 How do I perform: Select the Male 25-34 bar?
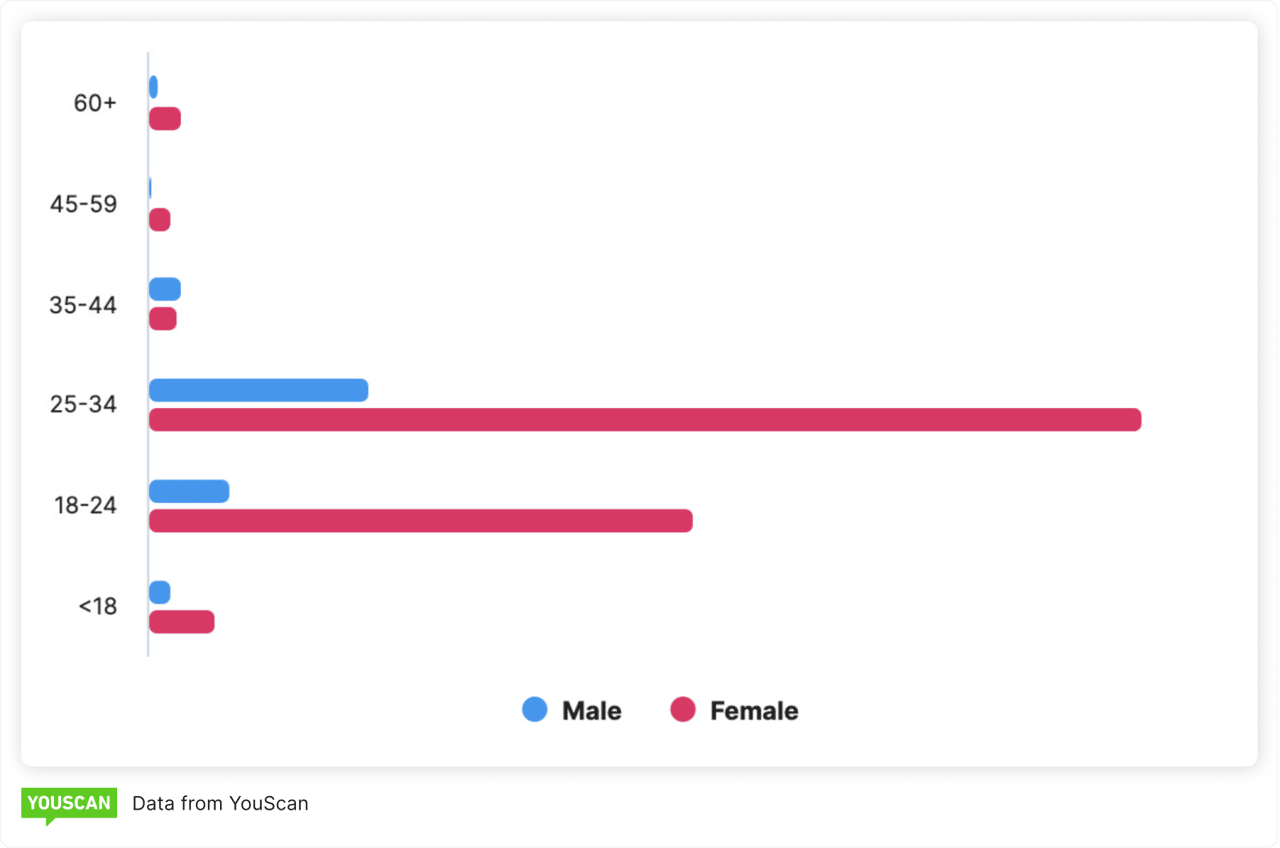258,390
